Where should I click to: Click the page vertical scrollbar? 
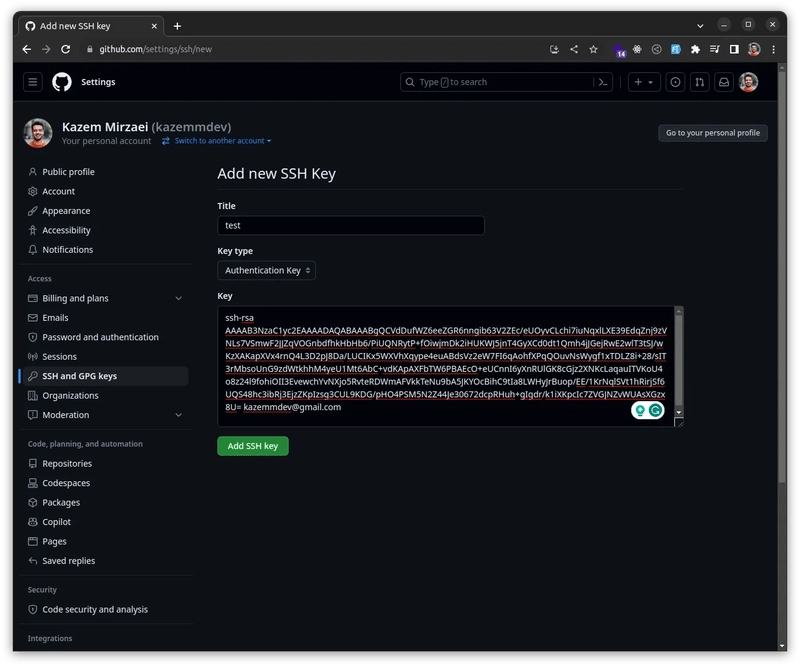click(x=782, y=278)
